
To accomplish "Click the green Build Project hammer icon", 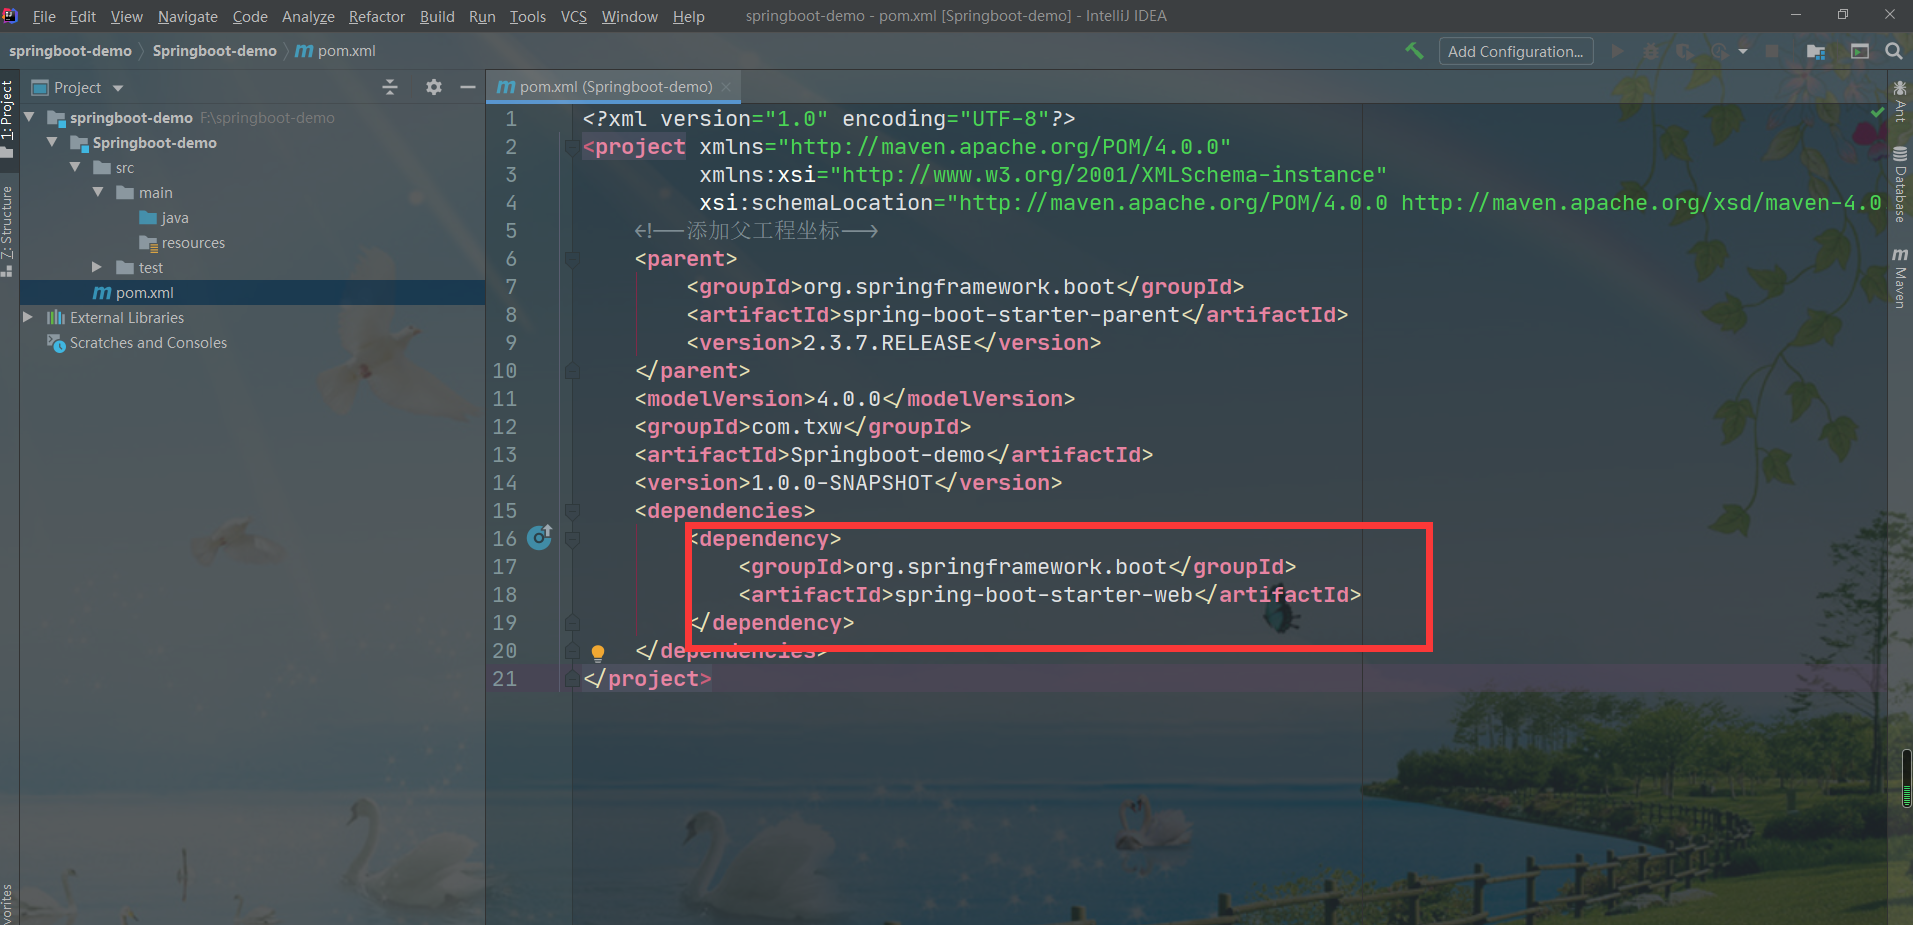I will pyautogui.click(x=1414, y=51).
